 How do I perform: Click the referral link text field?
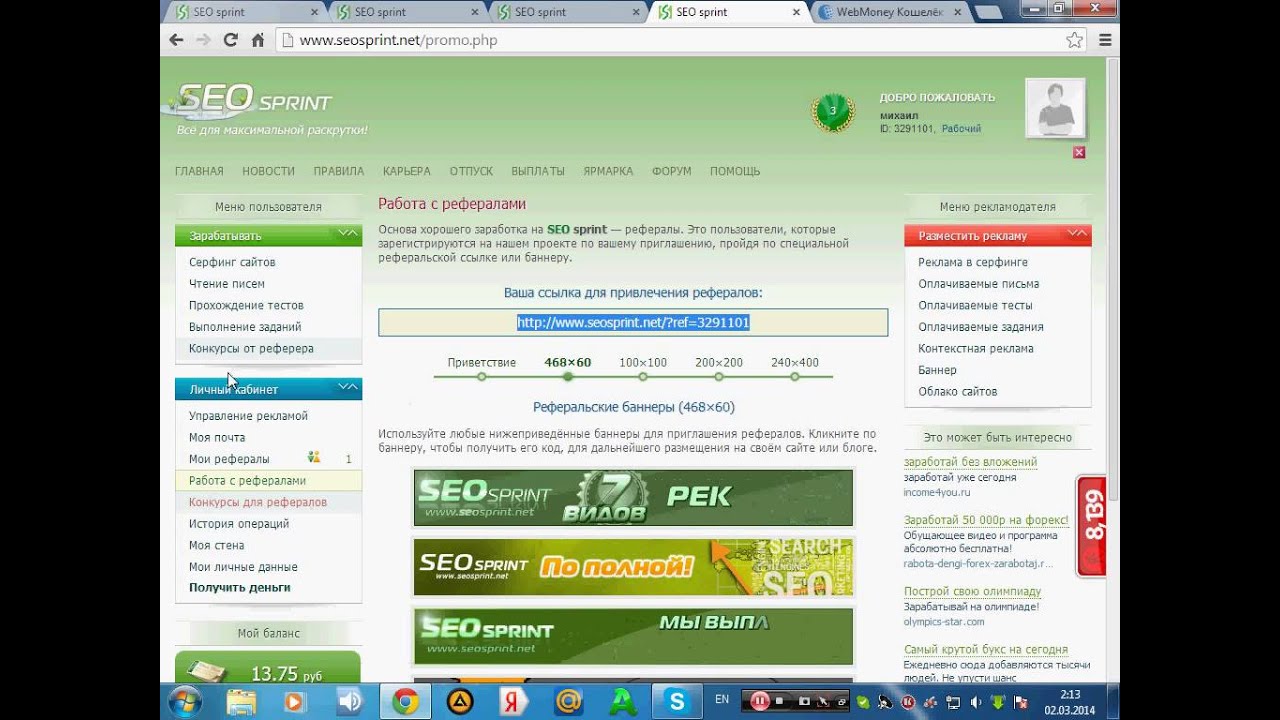[633, 322]
